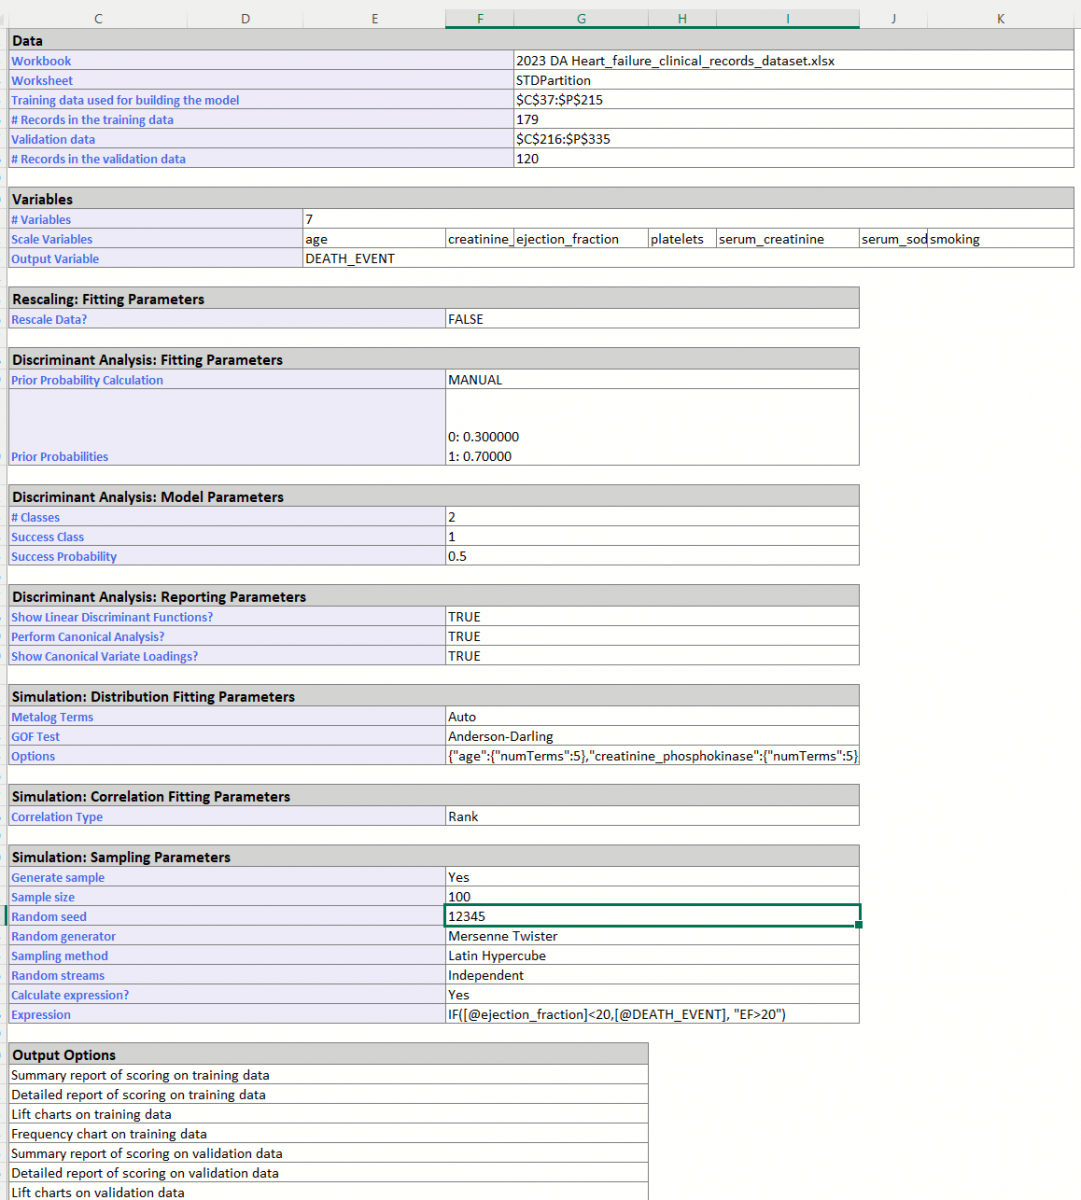Screen dimensions: 1081x1200
Task: Click the DEATH_EVENT output variable cell
Action: click(350, 259)
